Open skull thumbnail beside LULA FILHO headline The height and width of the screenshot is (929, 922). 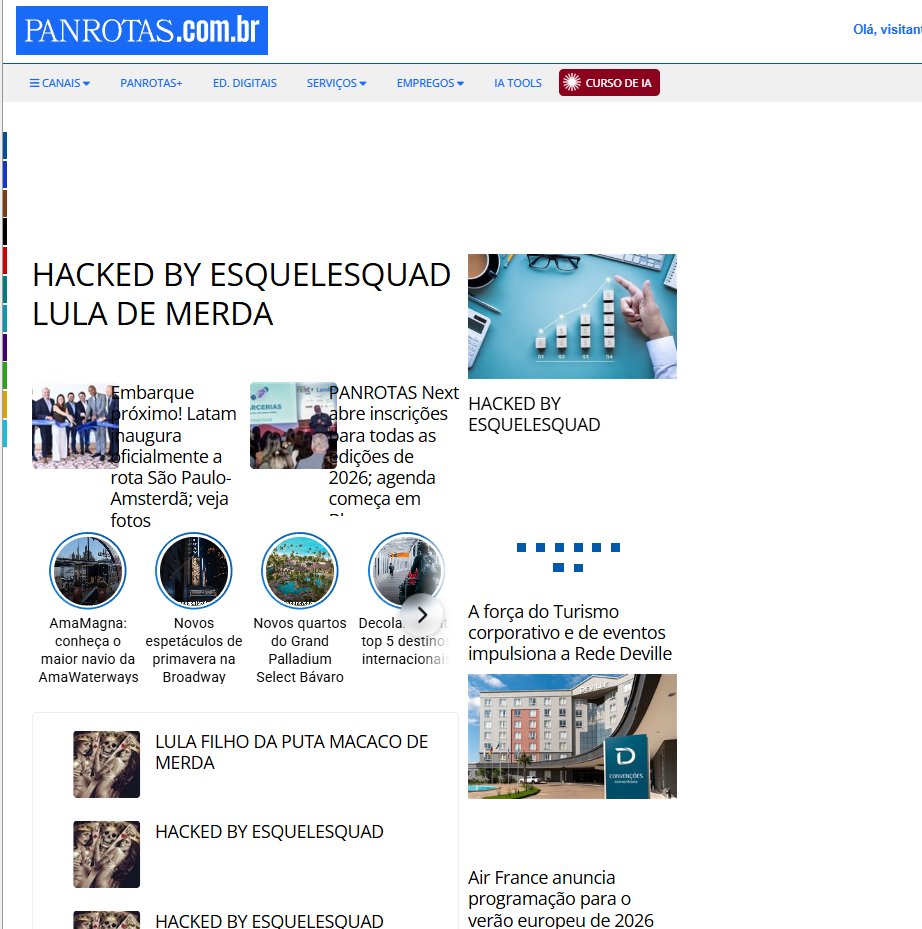(107, 764)
